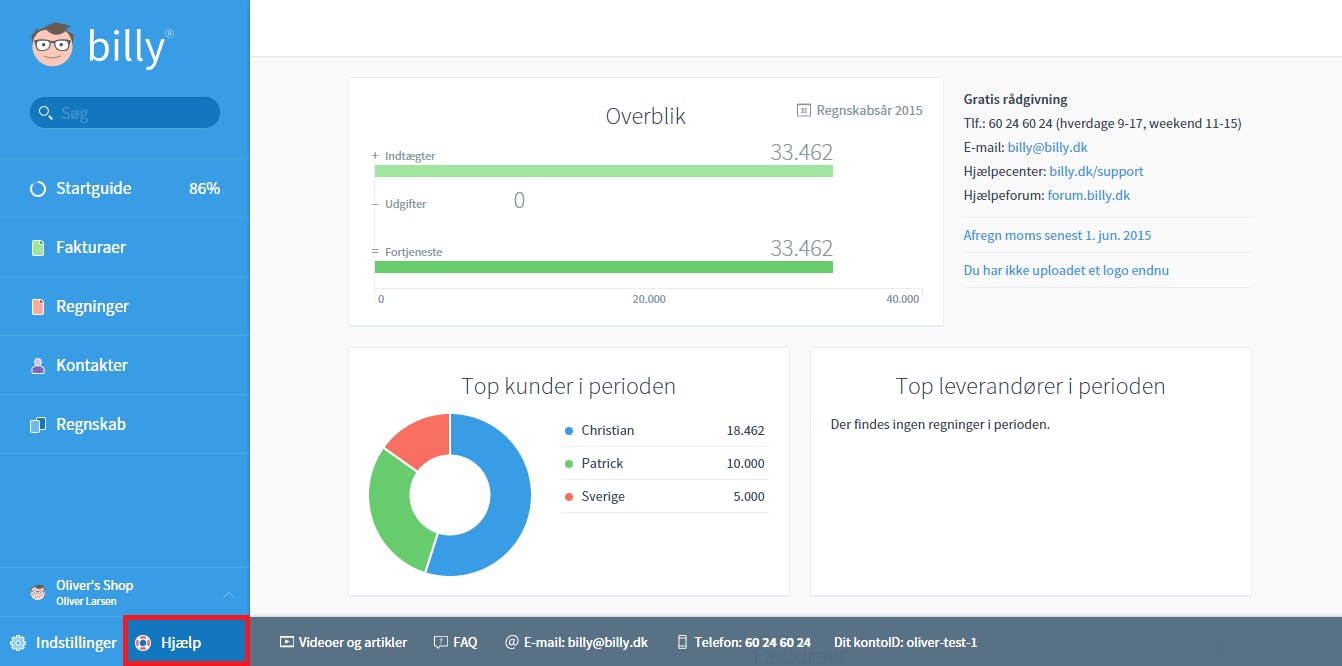Click the calendar icon beside Regnskabsår 2015
1342x666 pixels.
pyautogui.click(x=803, y=110)
